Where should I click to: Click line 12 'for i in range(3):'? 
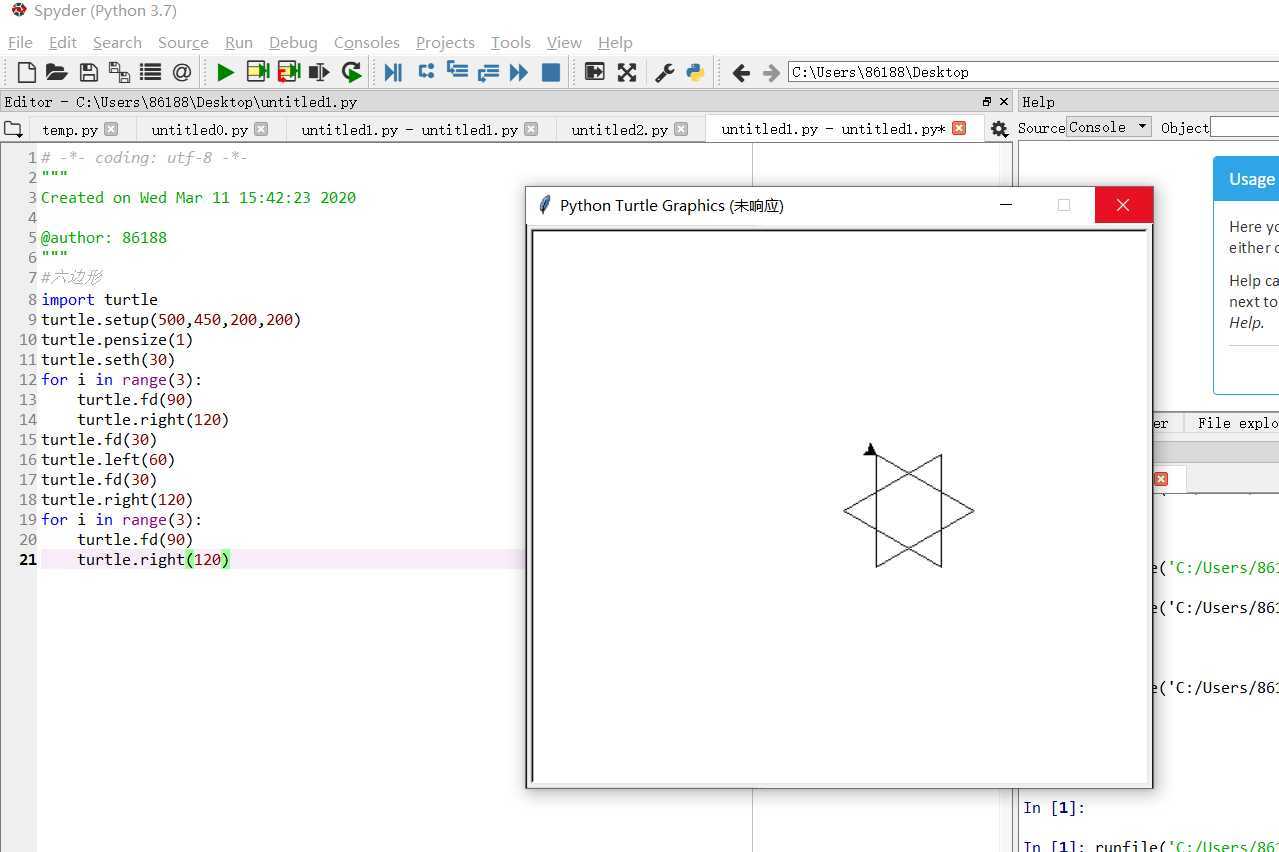point(121,379)
